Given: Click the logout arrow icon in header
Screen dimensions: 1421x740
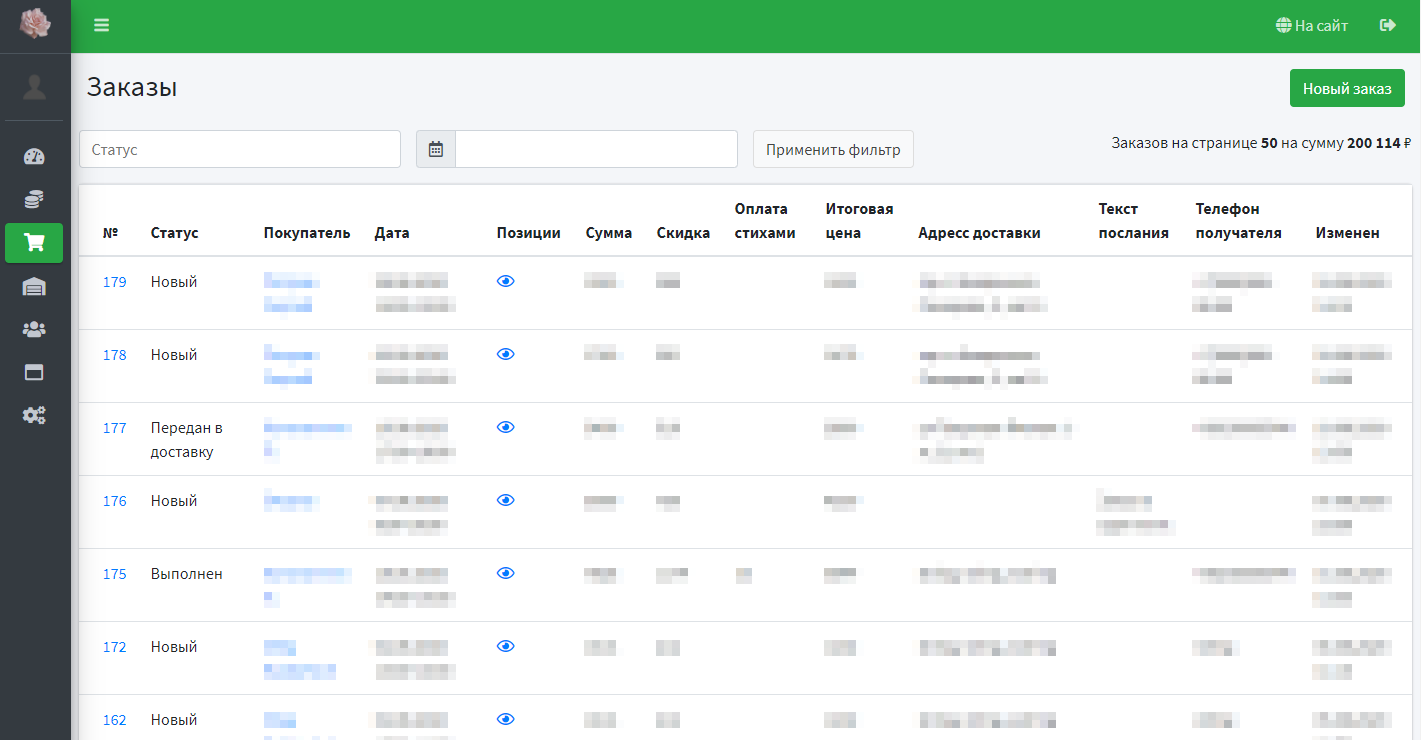Looking at the screenshot, I should (1387, 26).
